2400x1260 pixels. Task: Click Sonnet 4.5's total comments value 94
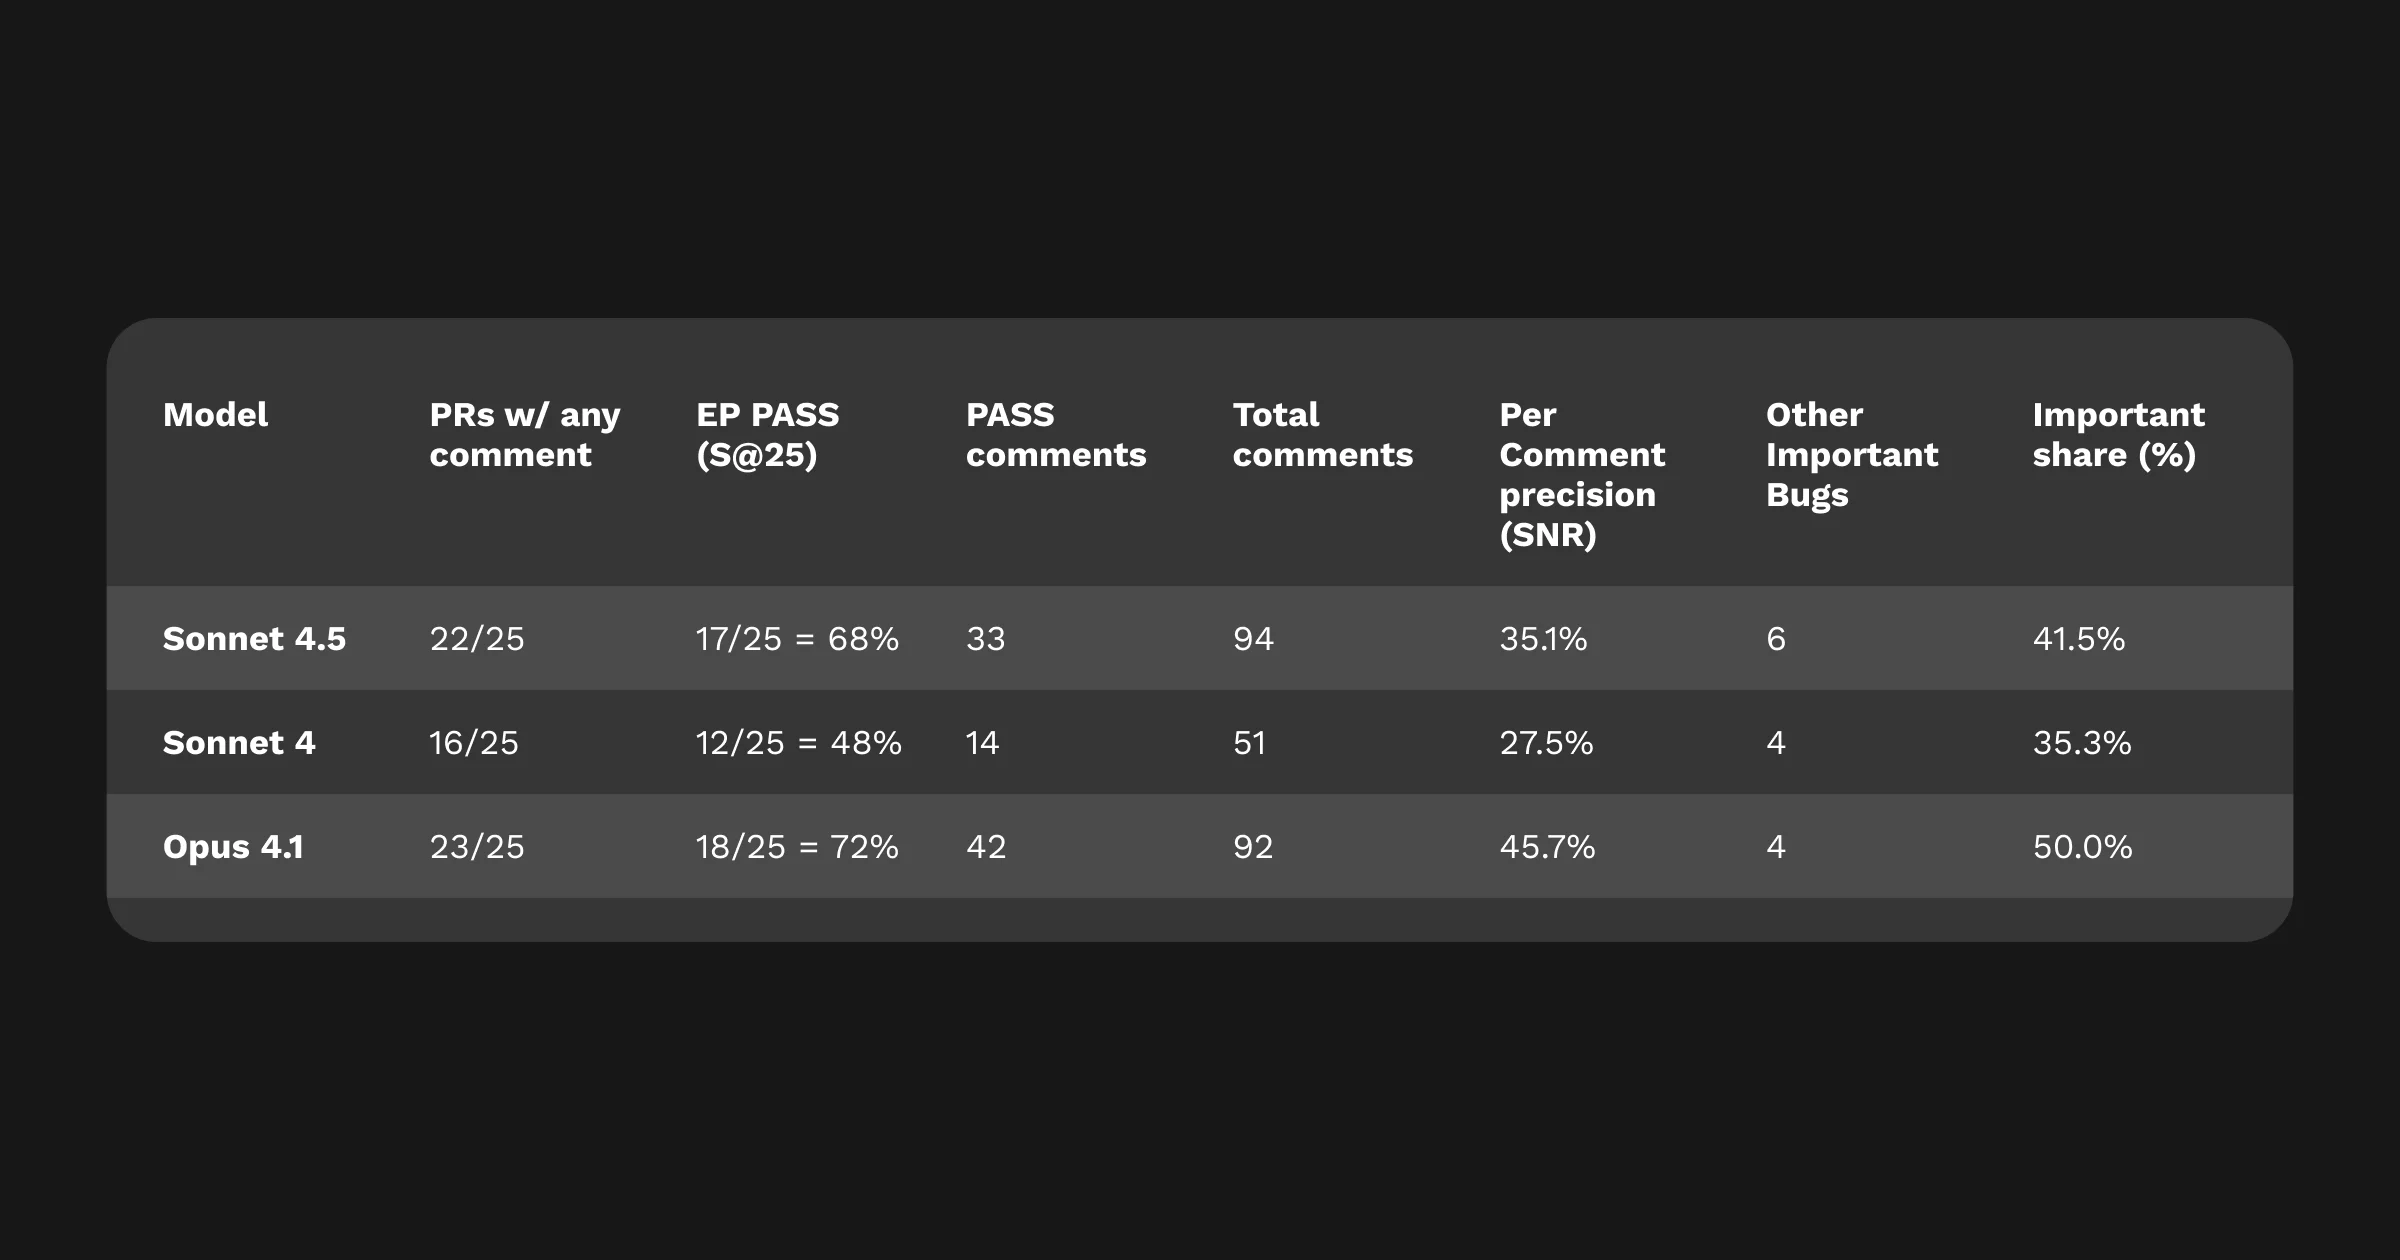pyautogui.click(x=1253, y=639)
